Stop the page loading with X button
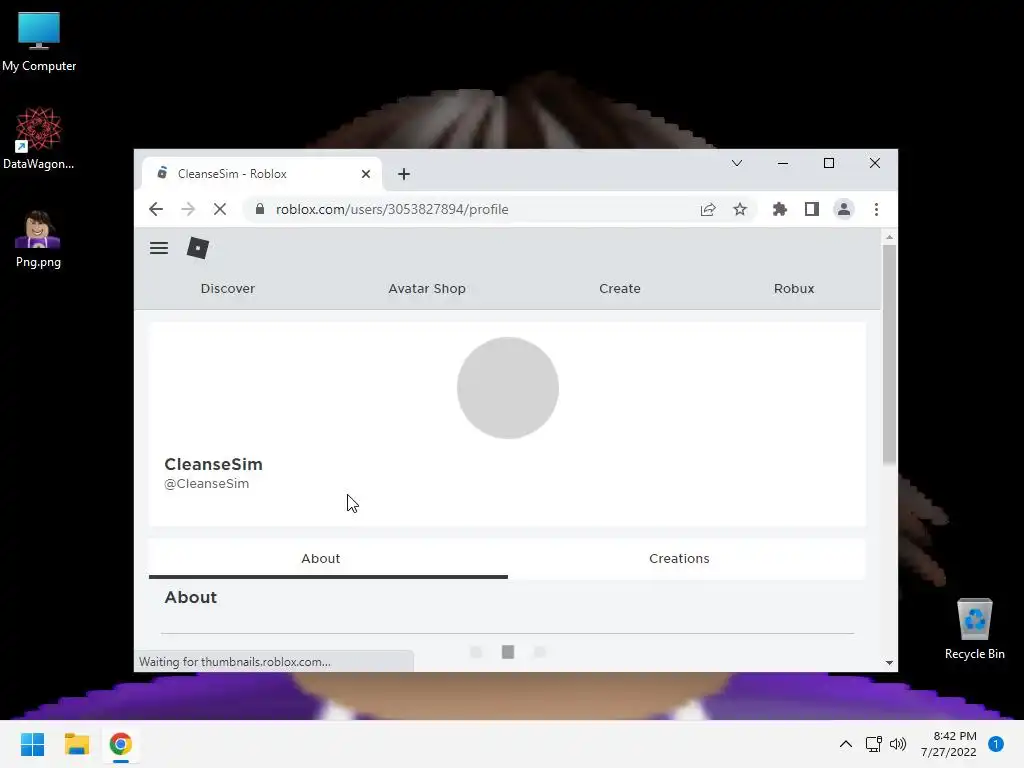 point(220,209)
